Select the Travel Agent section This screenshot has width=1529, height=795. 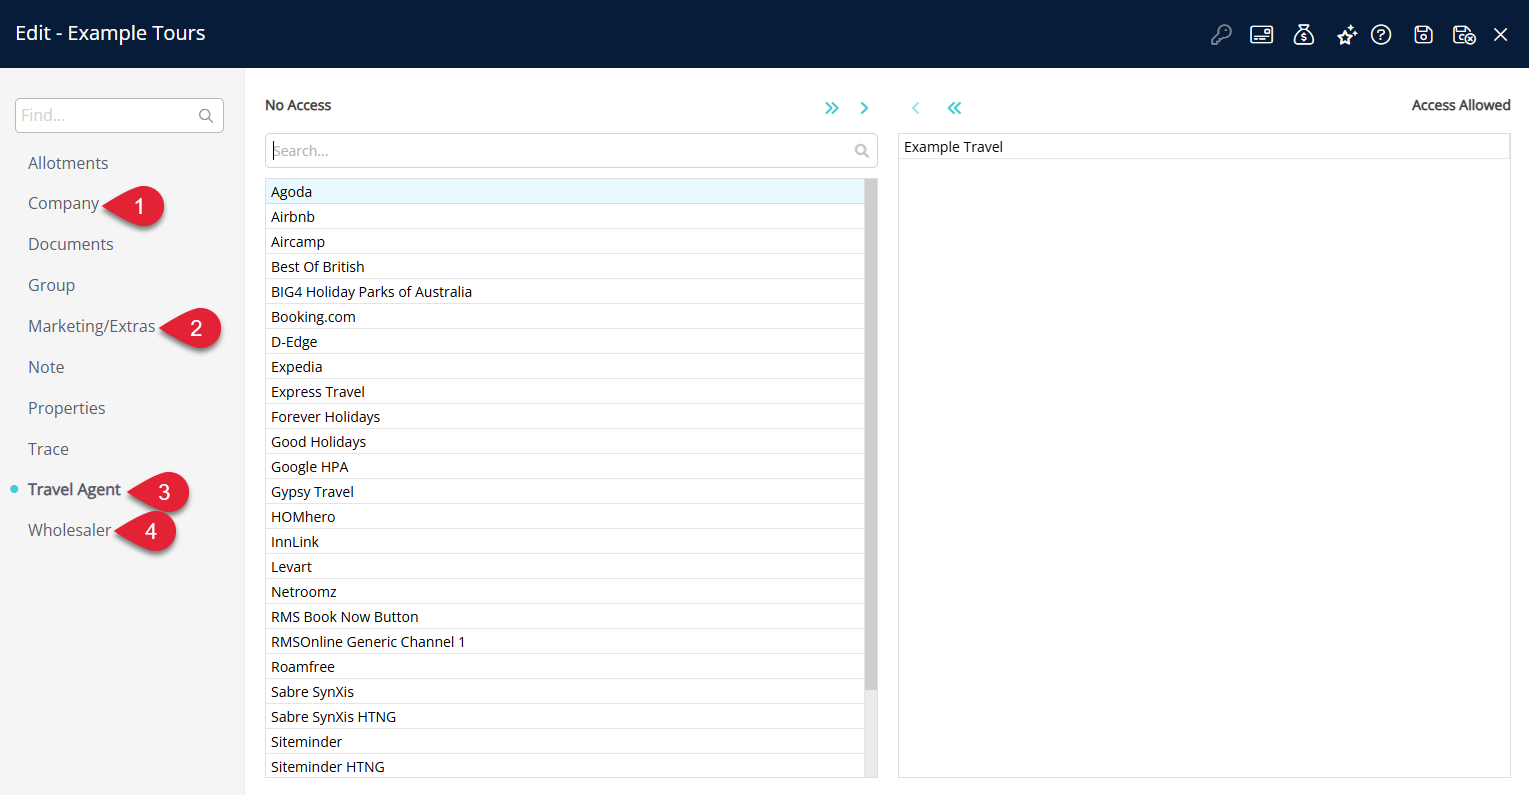click(74, 489)
